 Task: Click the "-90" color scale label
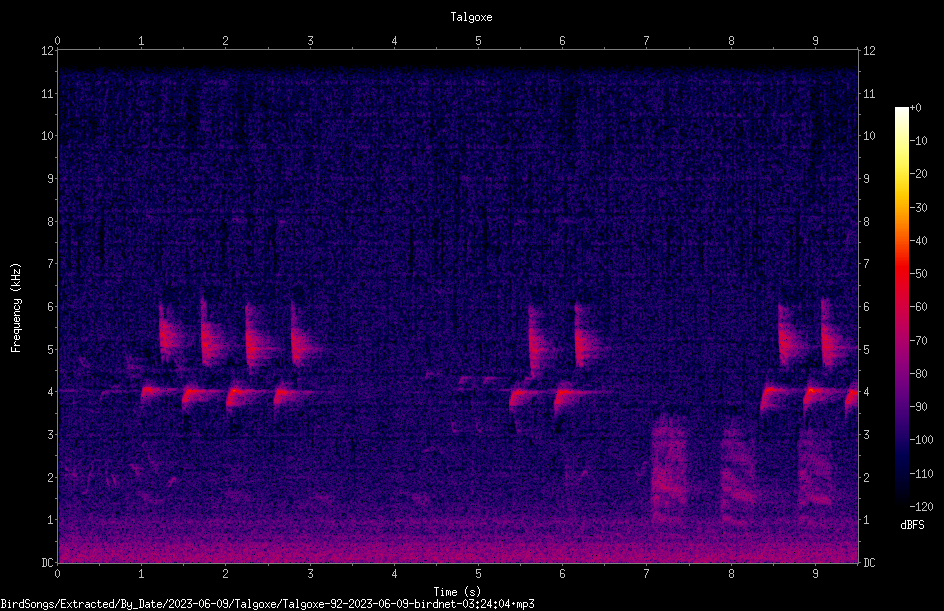pyautogui.click(x=918, y=407)
